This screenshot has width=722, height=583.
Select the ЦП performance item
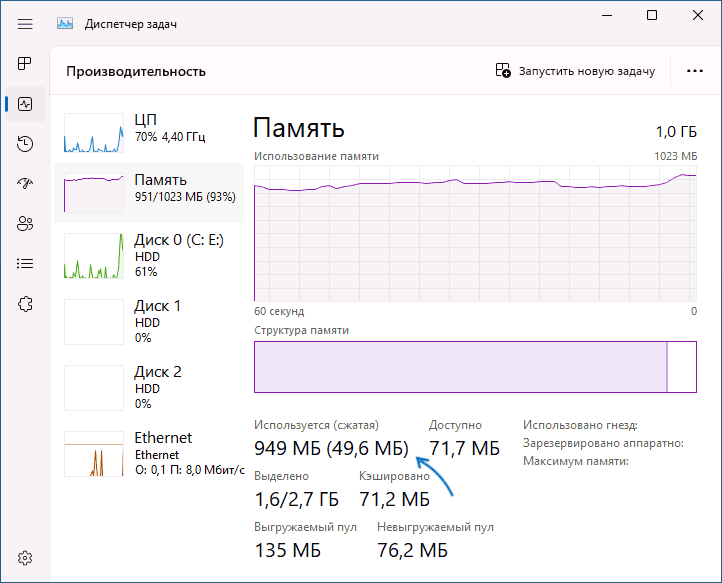(149, 133)
